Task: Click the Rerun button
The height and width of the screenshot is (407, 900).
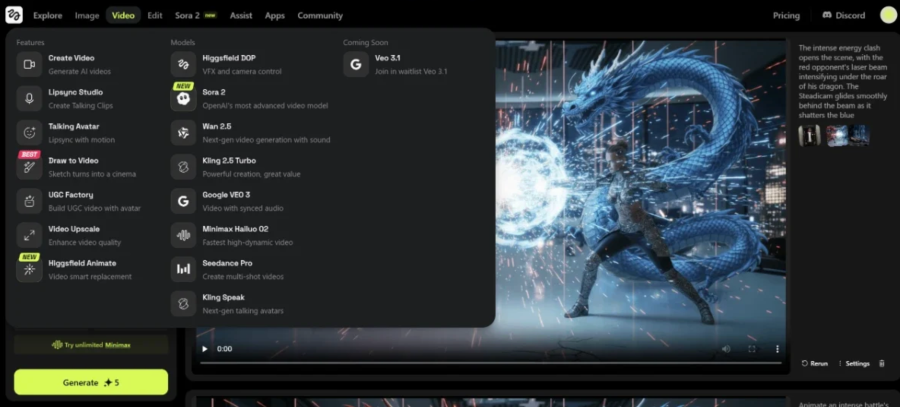Action: 815,363
